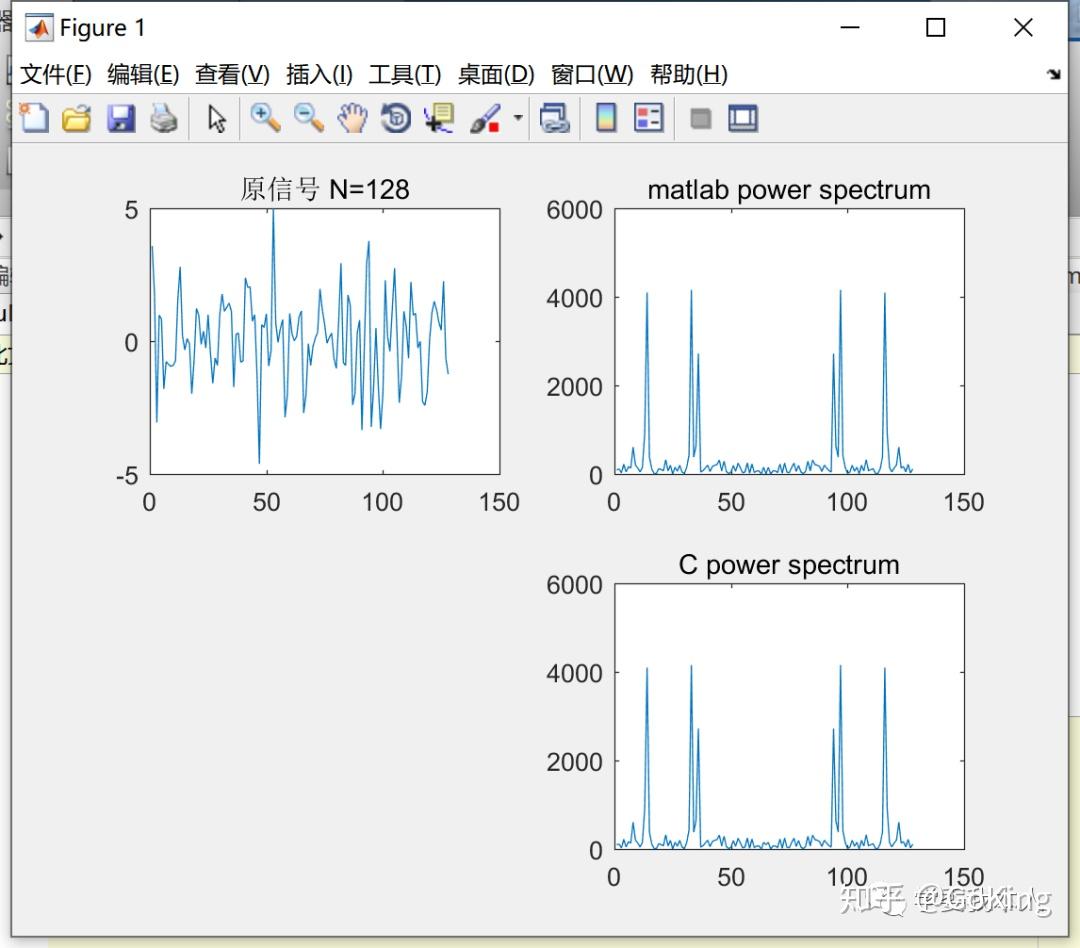Open the 窗口(W) menu
This screenshot has width=1080, height=948.
tap(592, 74)
